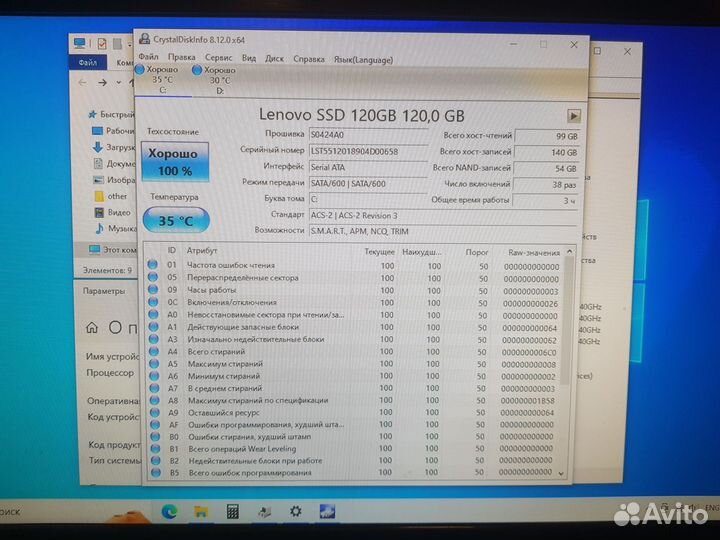Click the Serial ATA interface field
Screen dimensions: 720x540
(368, 168)
